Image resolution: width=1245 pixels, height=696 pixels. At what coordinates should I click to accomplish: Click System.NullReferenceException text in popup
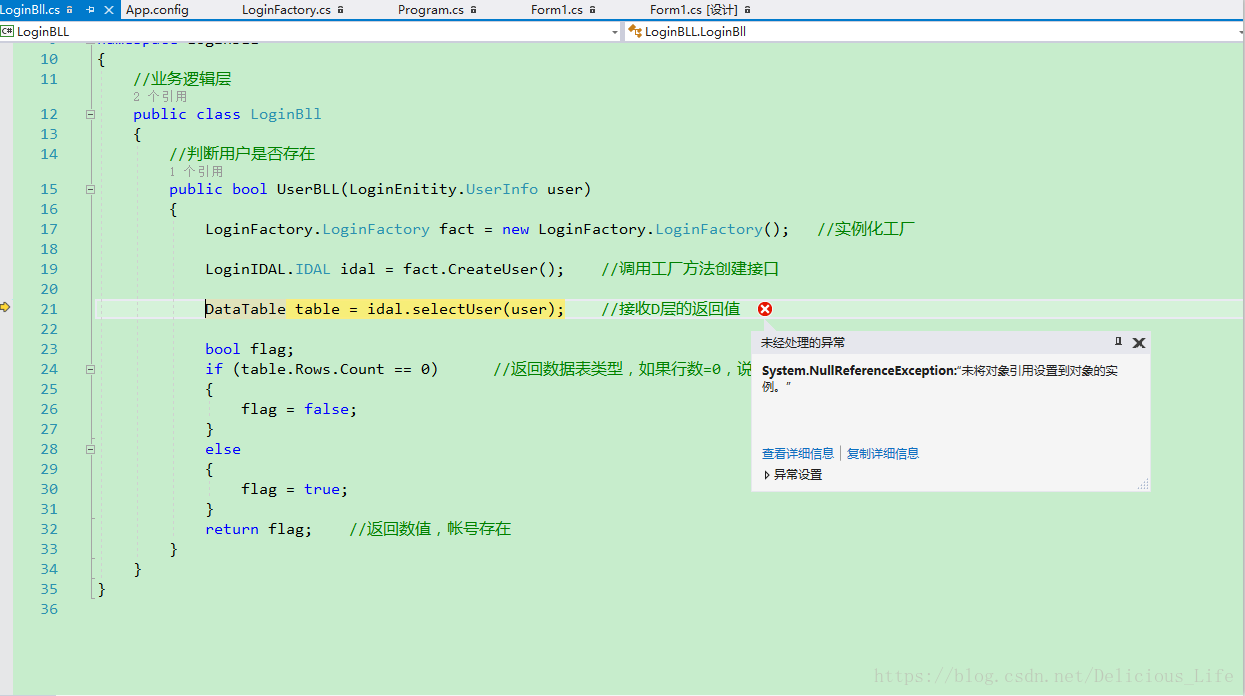click(x=859, y=371)
